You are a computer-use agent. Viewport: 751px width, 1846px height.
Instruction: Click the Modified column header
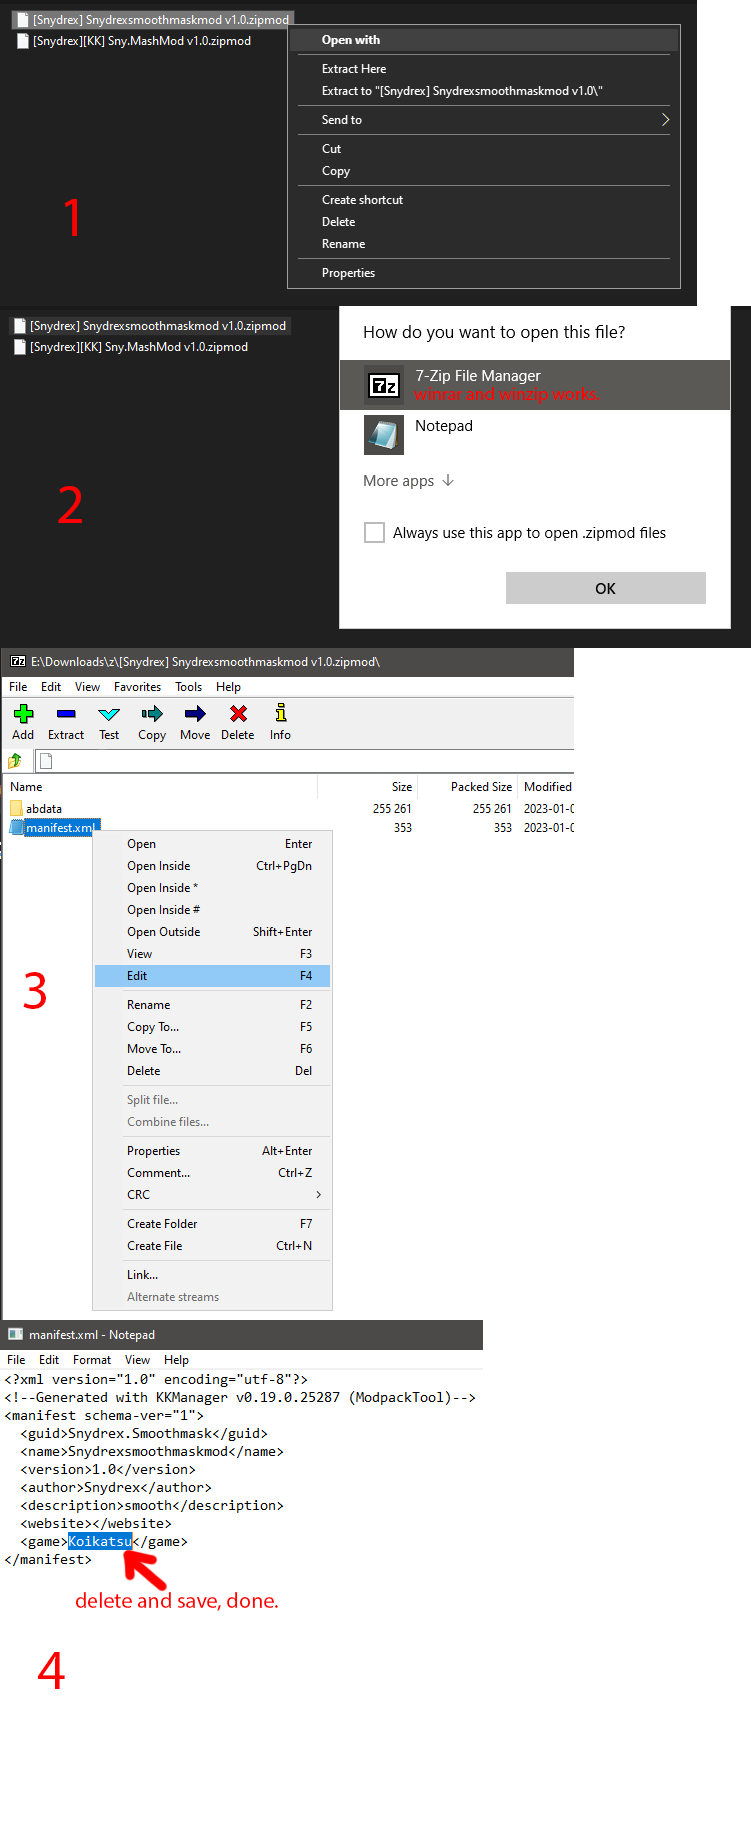pyautogui.click(x=547, y=787)
